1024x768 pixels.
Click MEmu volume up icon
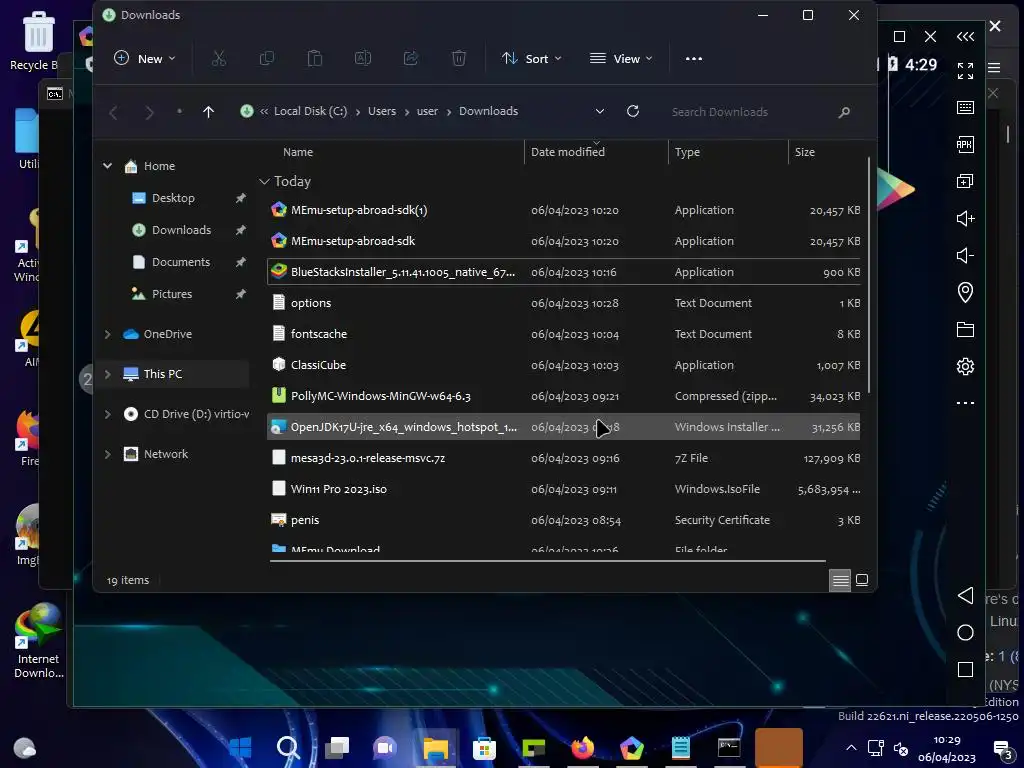click(965, 218)
